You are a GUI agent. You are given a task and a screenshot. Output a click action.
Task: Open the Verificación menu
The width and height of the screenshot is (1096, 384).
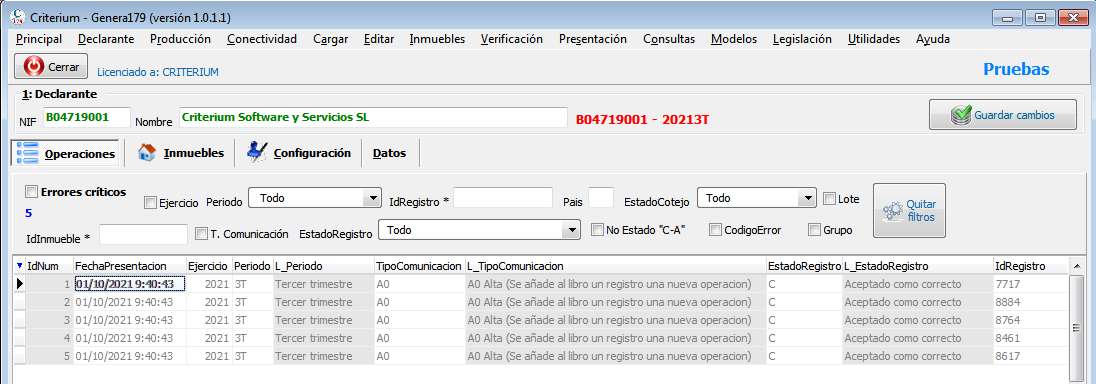(x=512, y=39)
